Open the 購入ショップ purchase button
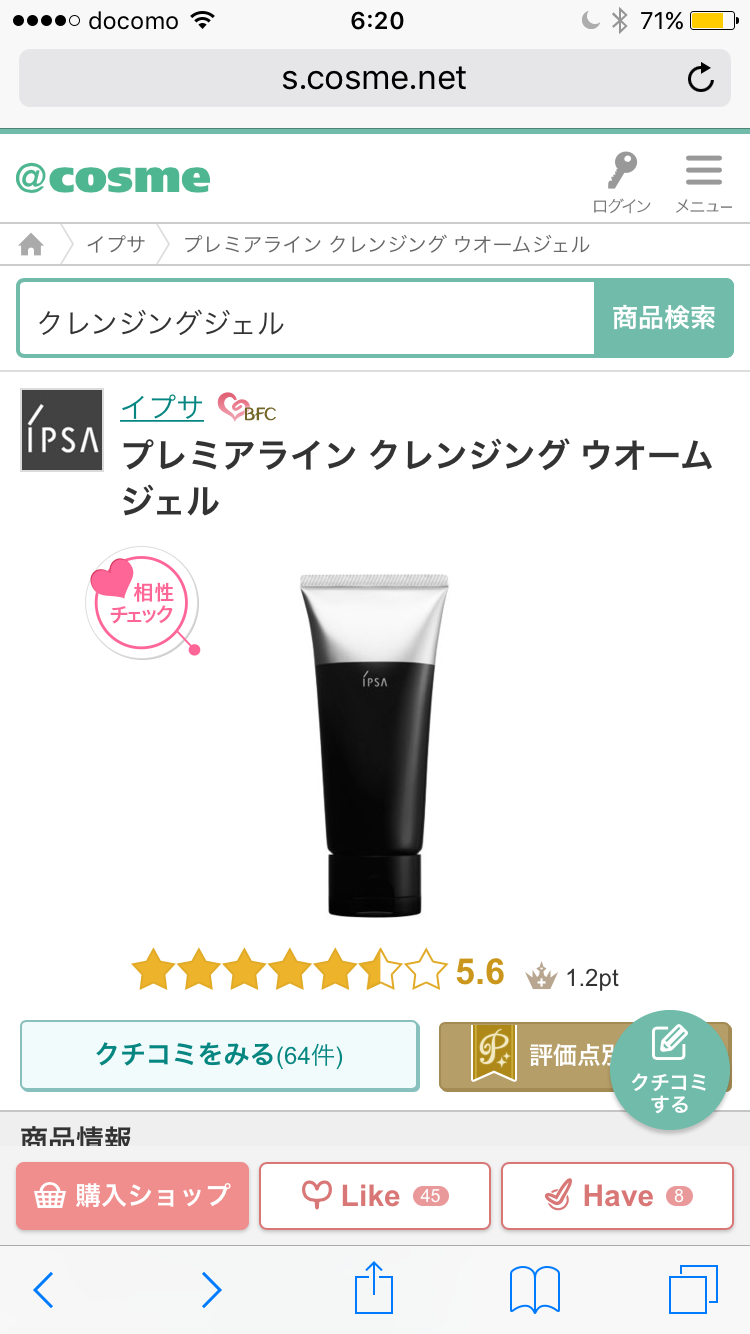 (x=132, y=1195)
